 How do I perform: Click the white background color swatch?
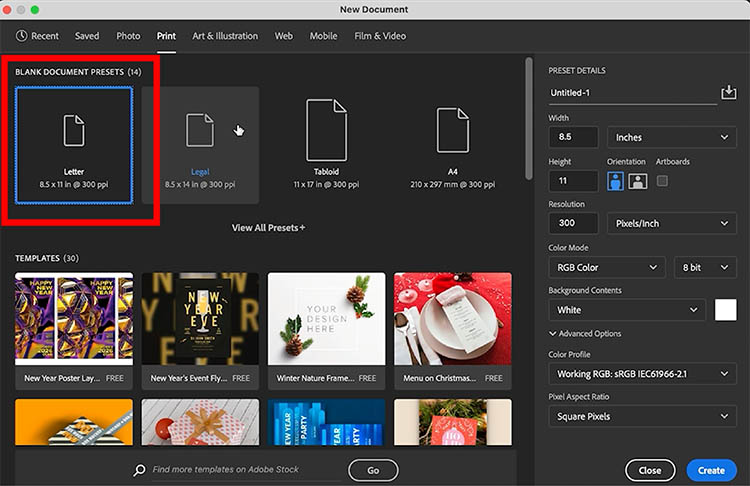725,310
